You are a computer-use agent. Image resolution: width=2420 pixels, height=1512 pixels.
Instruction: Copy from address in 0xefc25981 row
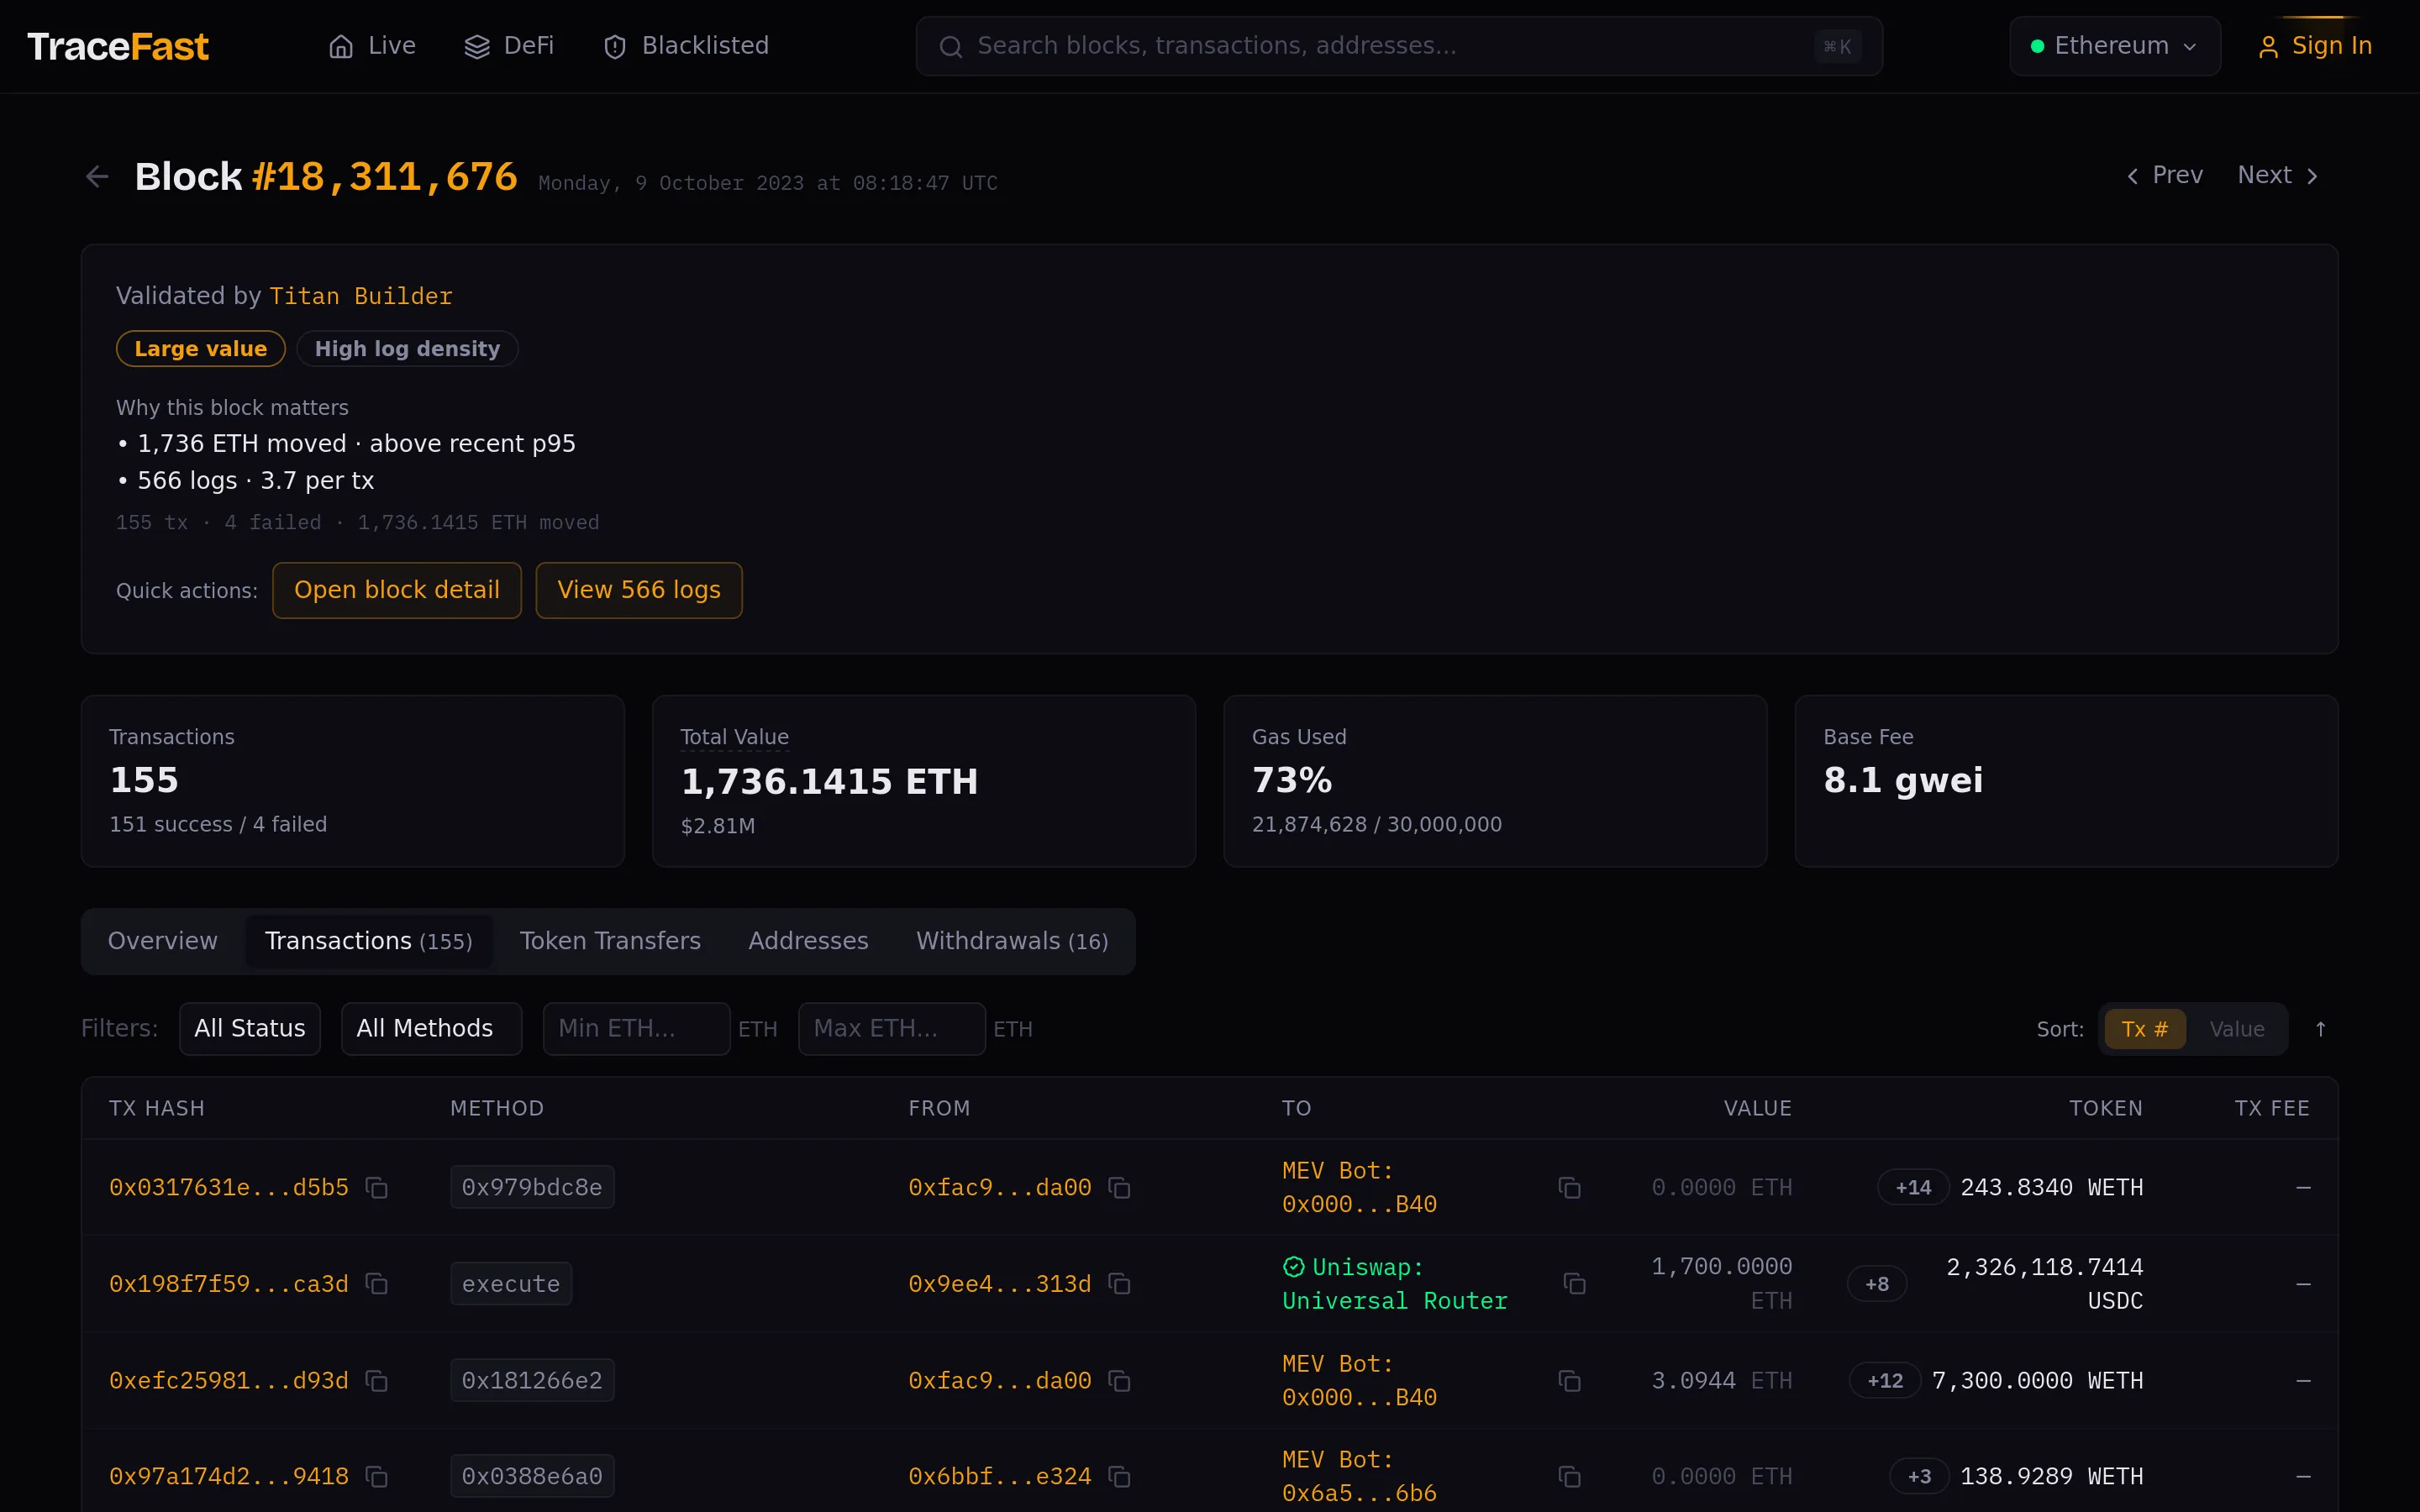[1120, 1381]
